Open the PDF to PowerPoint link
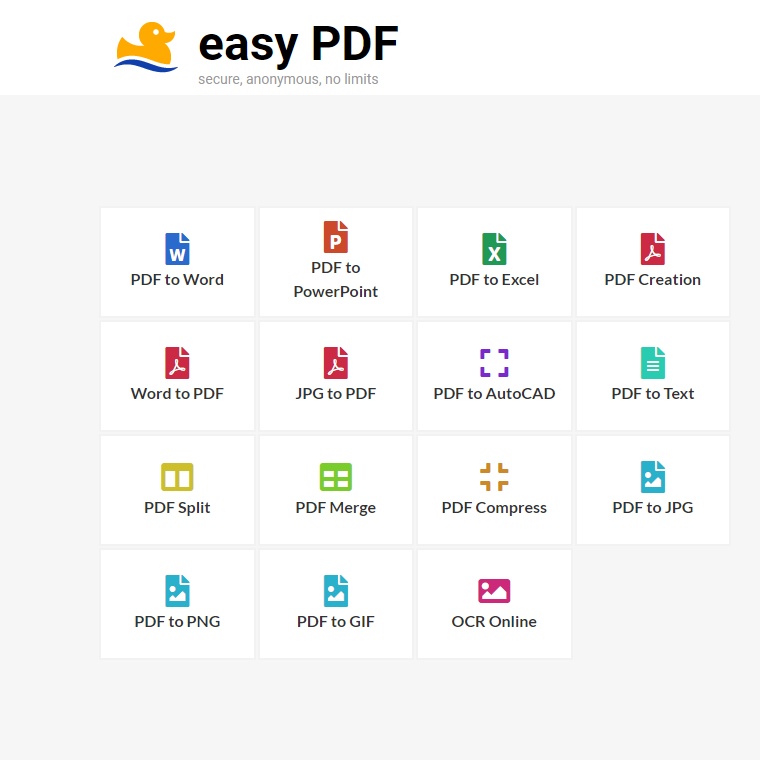This screenshot has height=760, width=760. 335,280
